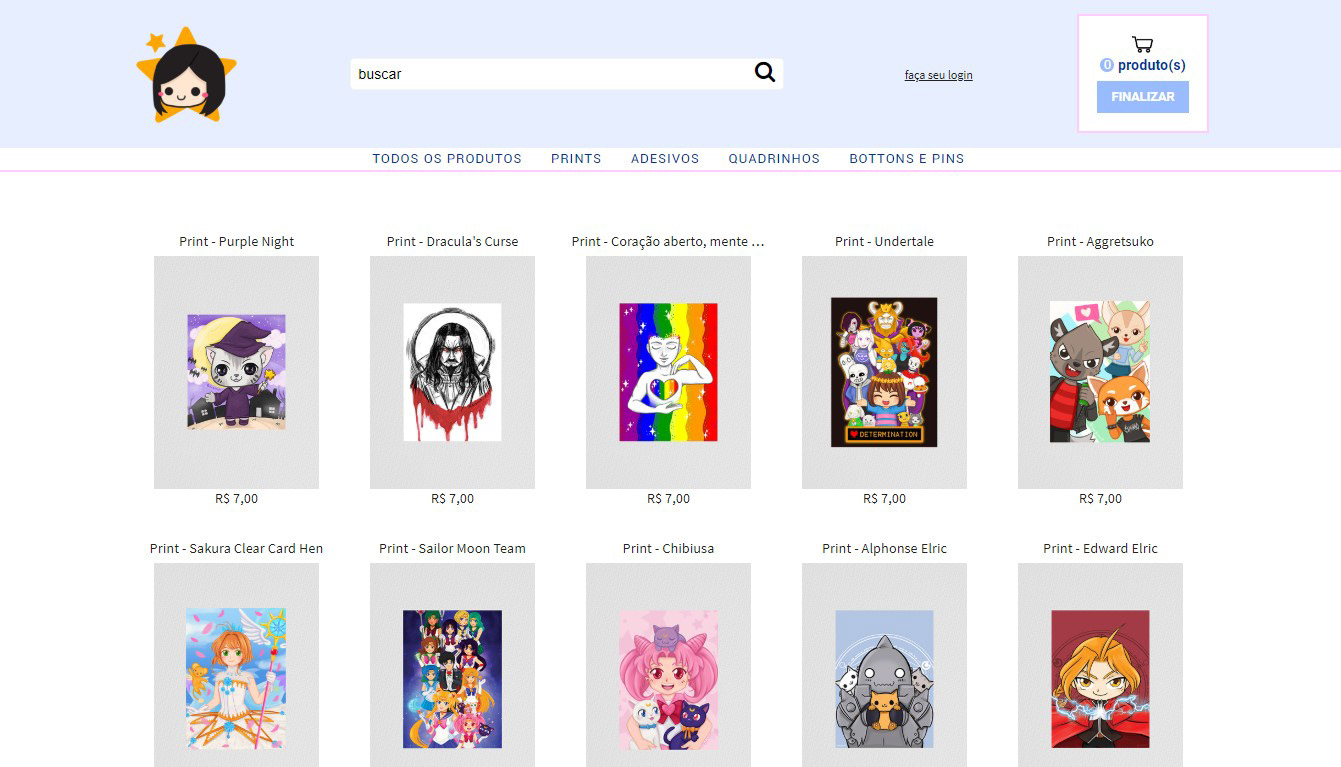Select the Undertale artwork thumbnail
The width and height of the screenshot is (1341, 767).
point(884,372)
